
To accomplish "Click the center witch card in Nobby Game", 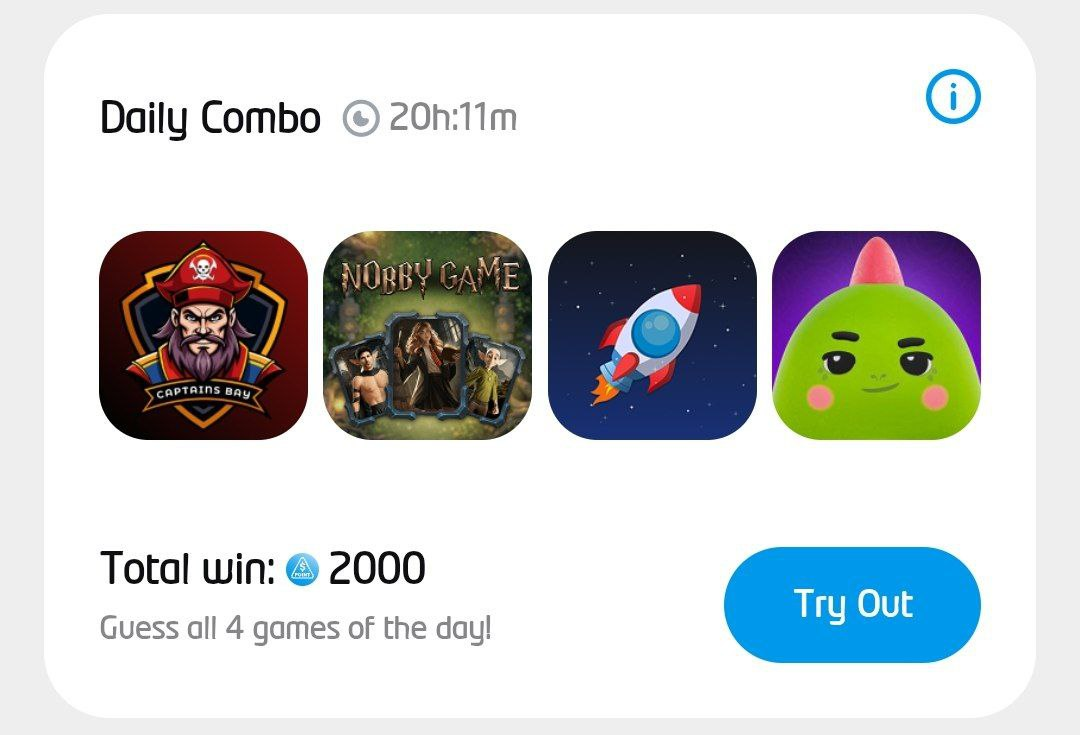I will point(427,364).
